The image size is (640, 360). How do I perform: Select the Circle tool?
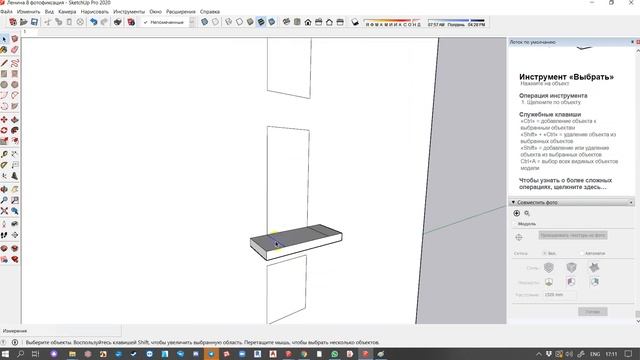pos(4,84)
